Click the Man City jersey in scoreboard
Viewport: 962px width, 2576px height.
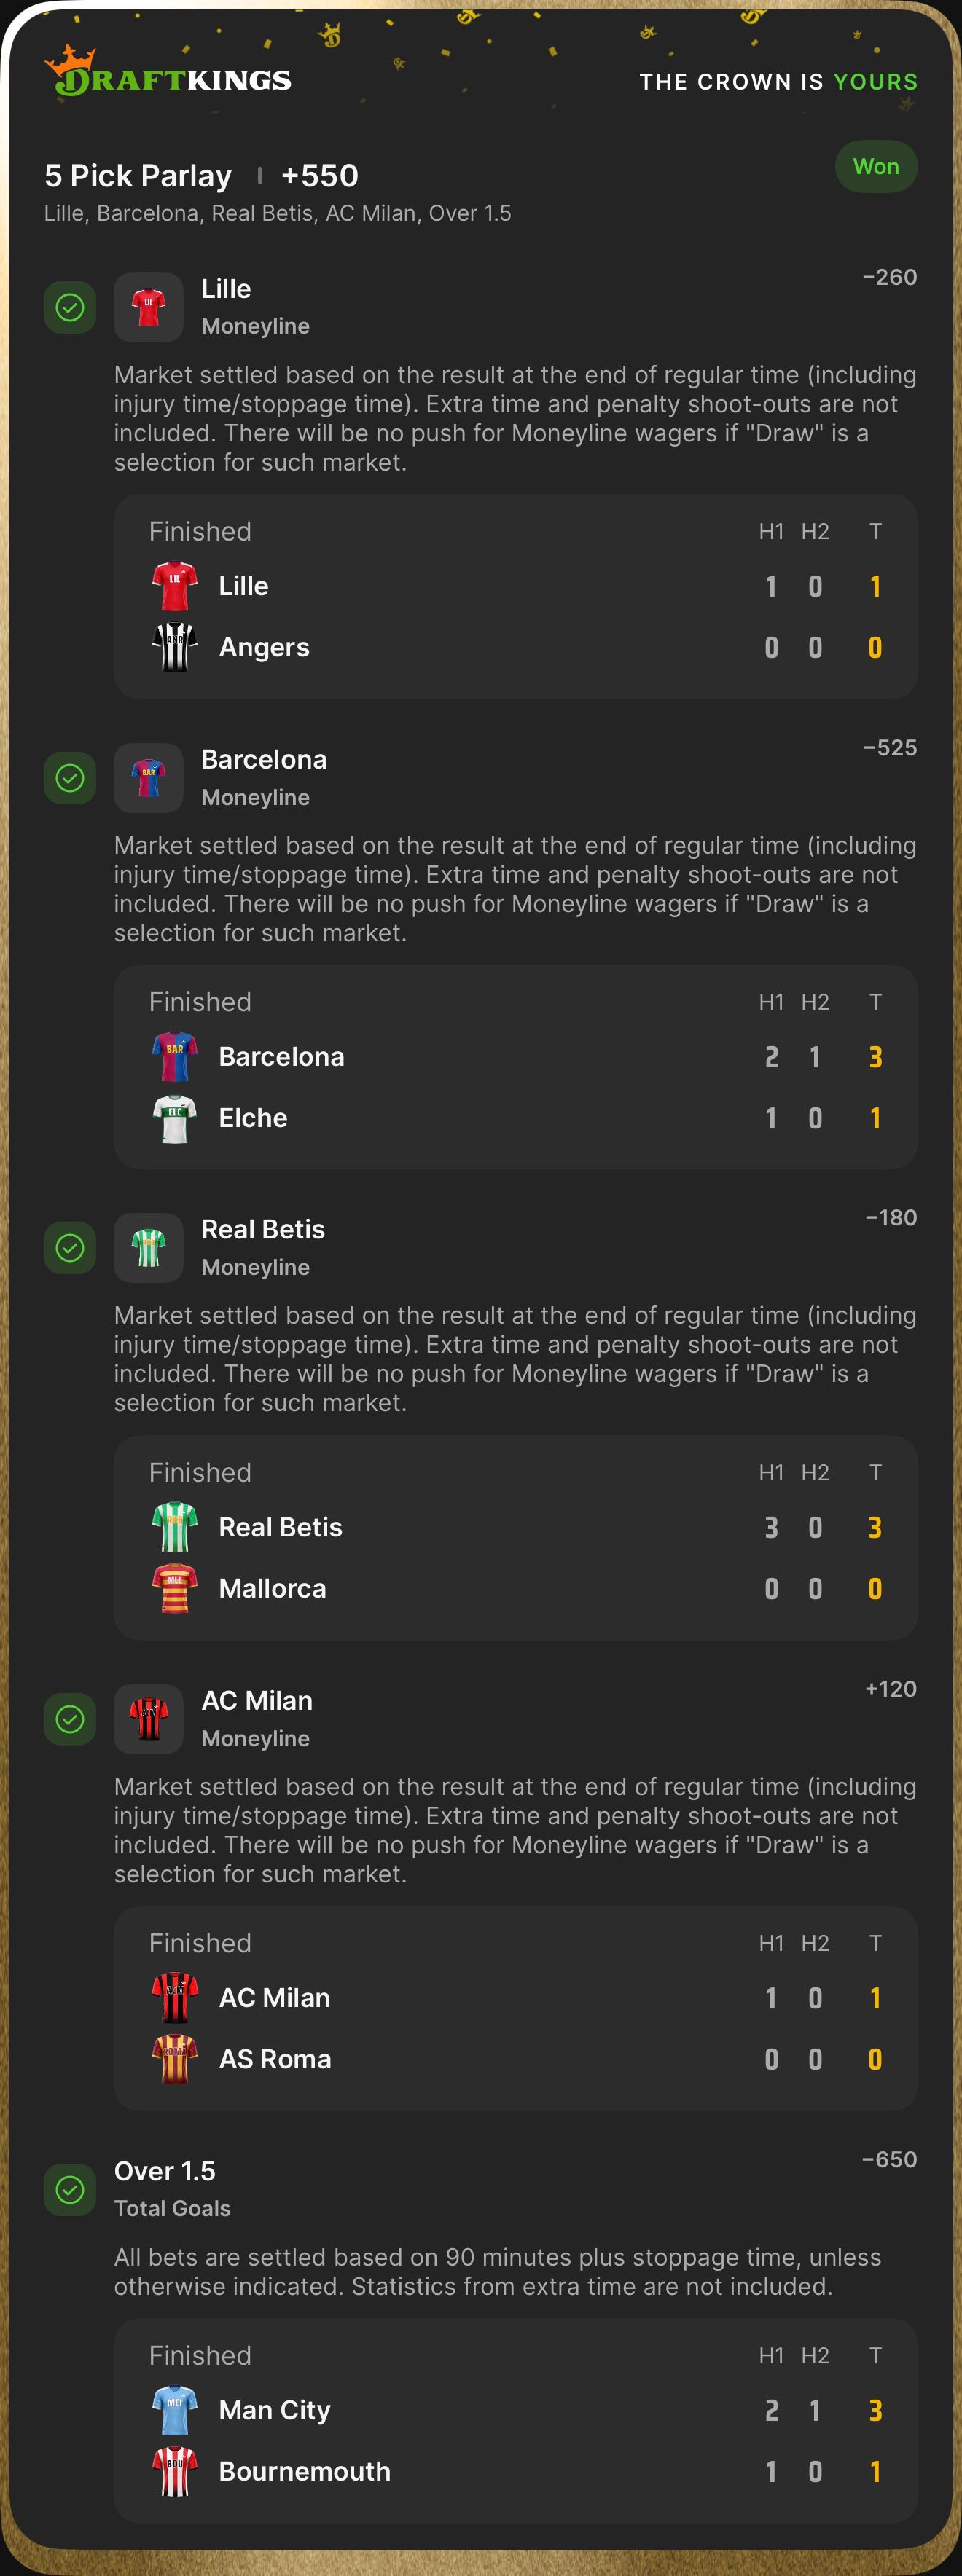point(175,2410)
